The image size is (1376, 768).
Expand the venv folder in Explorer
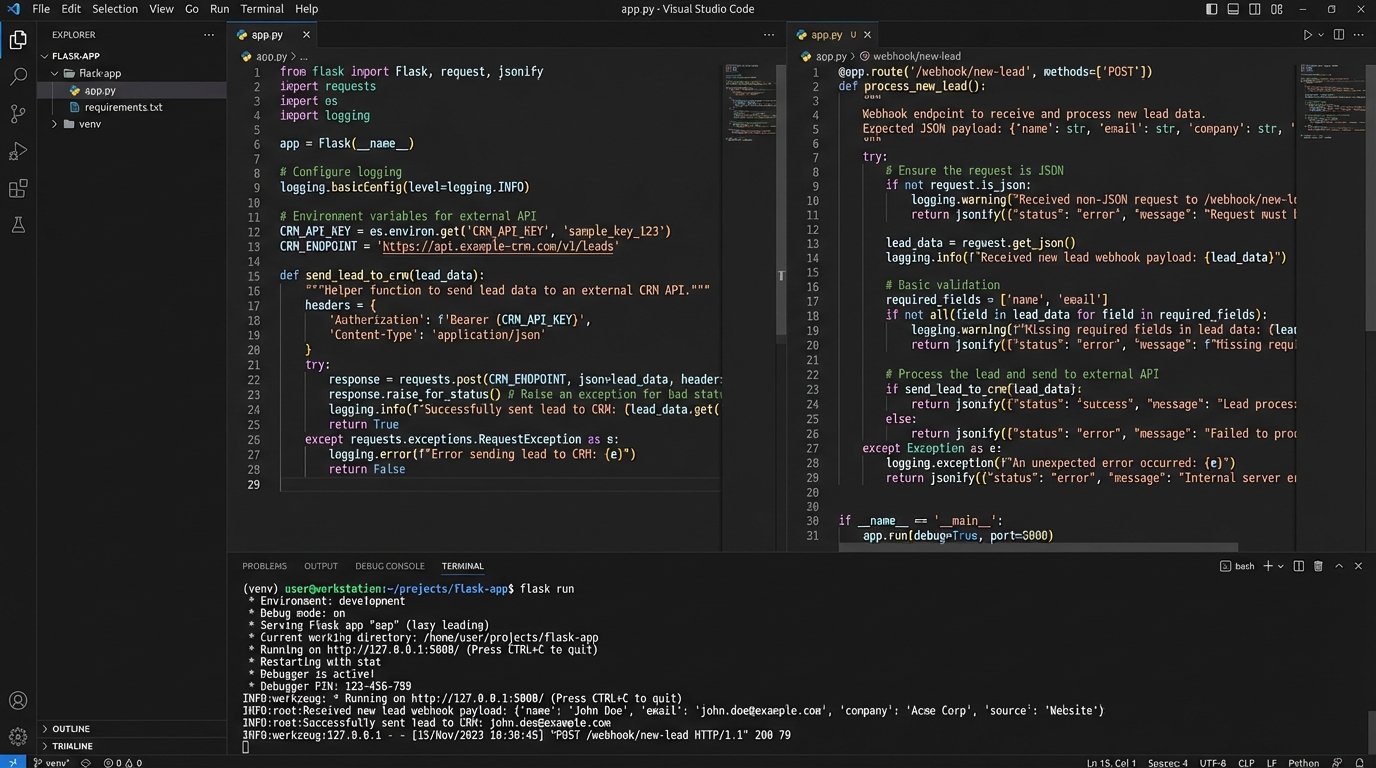[x=89, y=124]
